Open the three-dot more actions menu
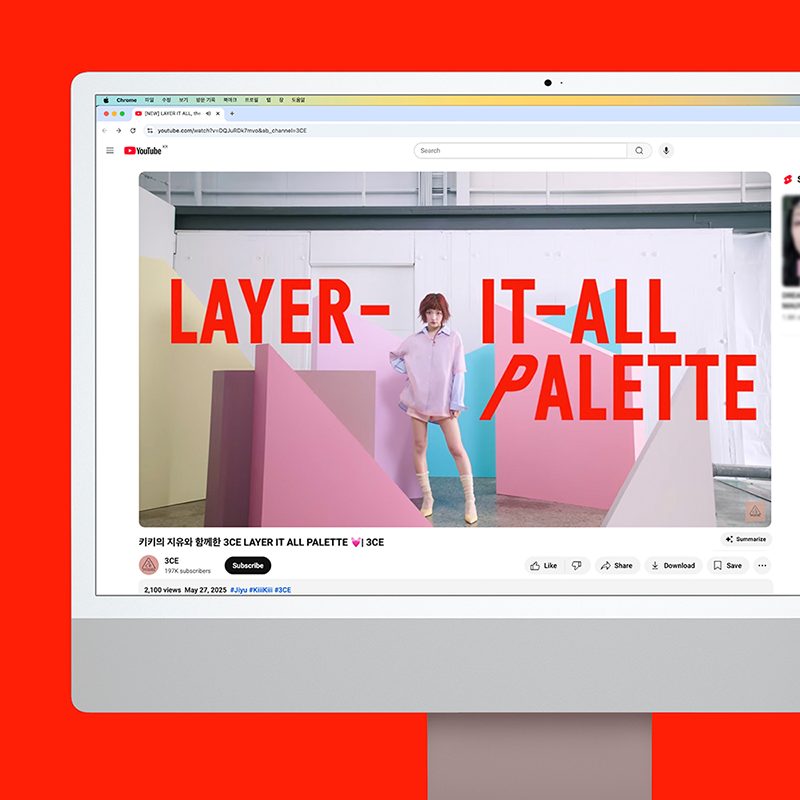 [762, 565]
